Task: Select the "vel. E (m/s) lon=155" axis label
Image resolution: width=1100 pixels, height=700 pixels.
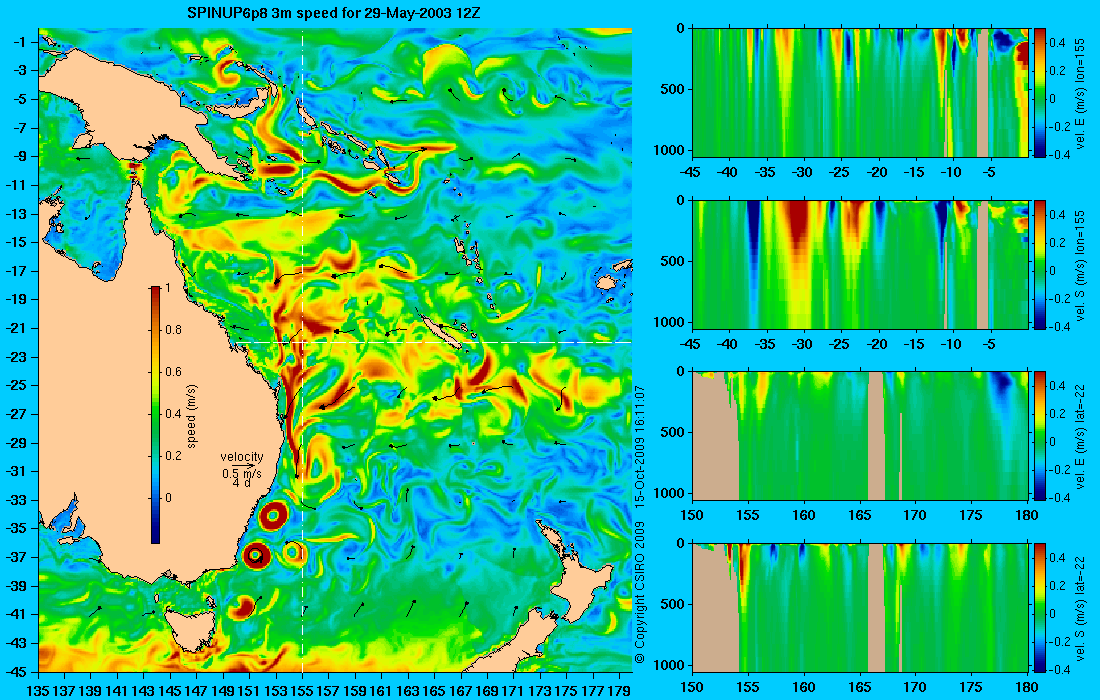Action: pyautogui.click(x=1080, y=93)
